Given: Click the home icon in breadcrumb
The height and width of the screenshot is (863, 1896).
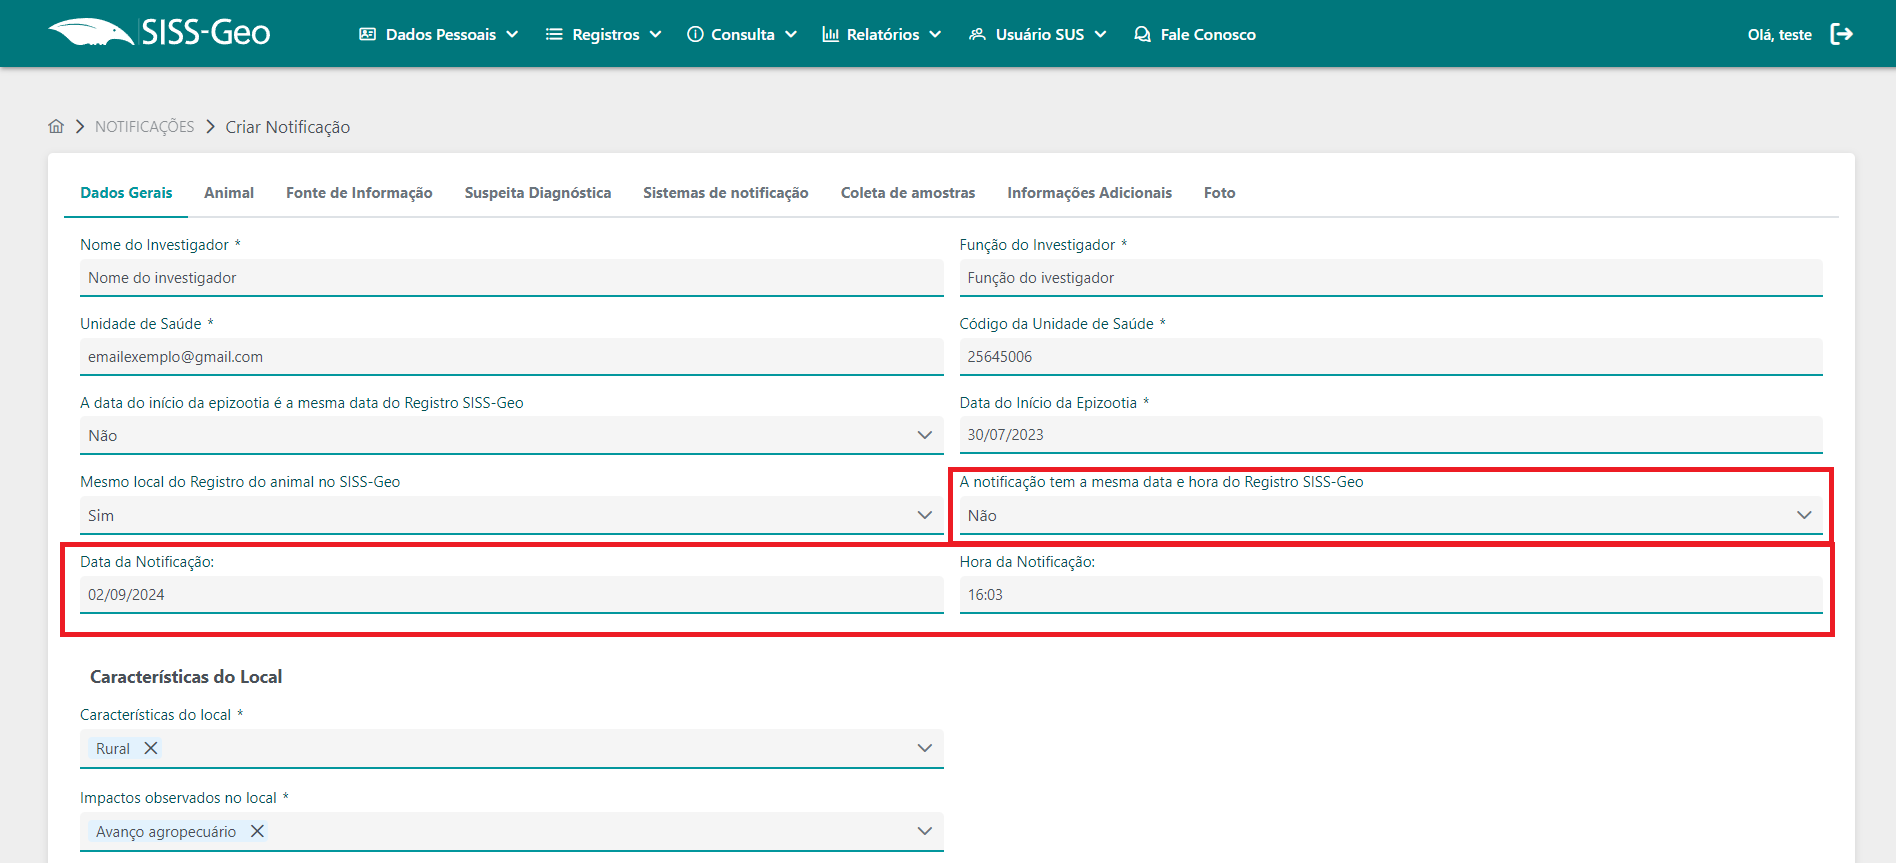Looking at the screenshot, I should click(x=56, y=127).
